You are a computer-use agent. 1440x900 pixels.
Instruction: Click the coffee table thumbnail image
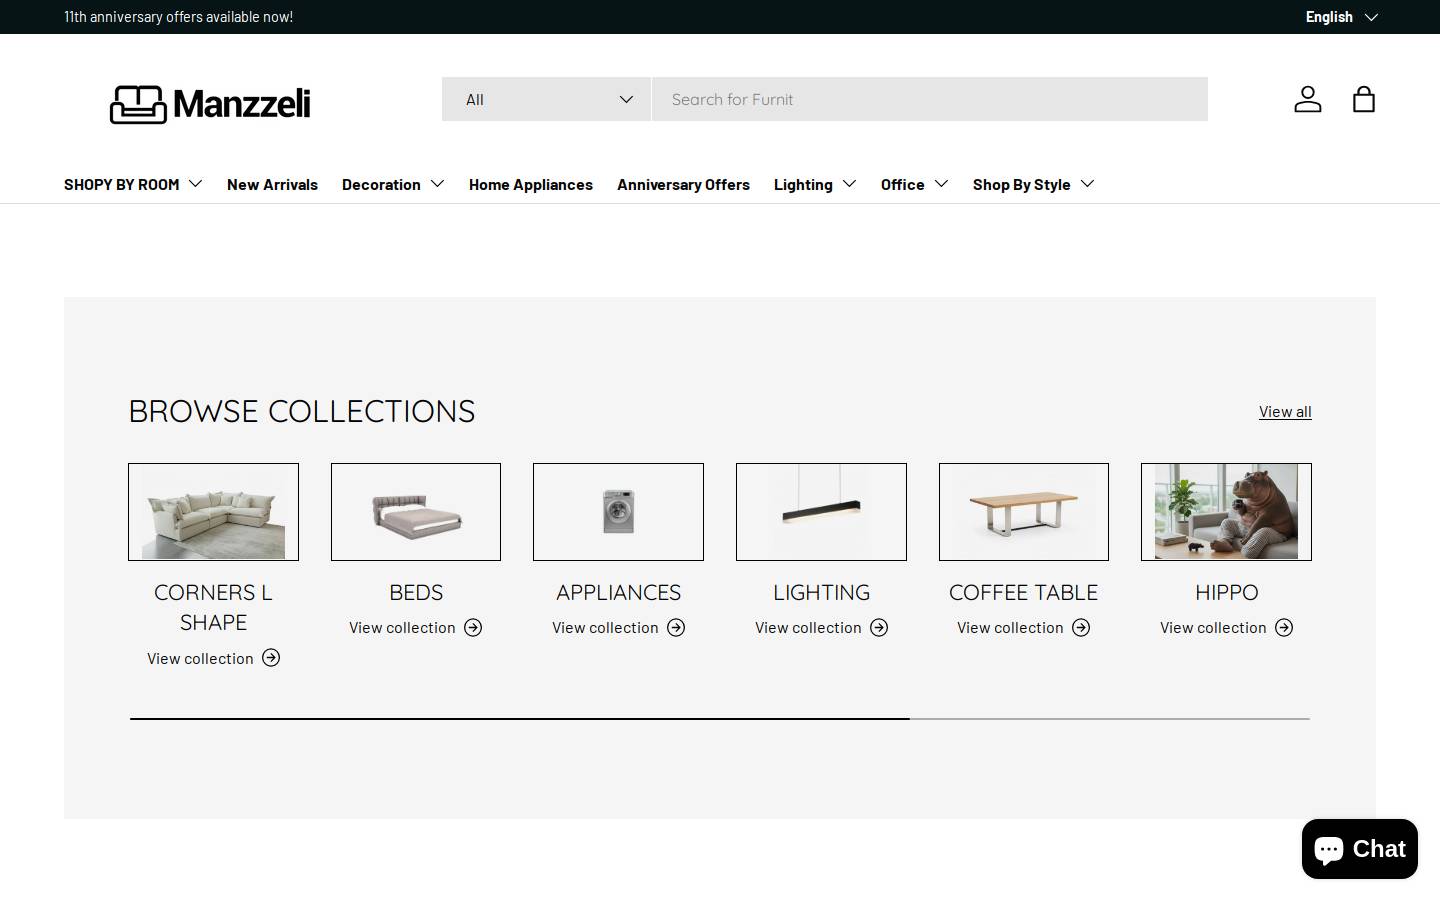pyautogui.click(x=1023, y=512)
